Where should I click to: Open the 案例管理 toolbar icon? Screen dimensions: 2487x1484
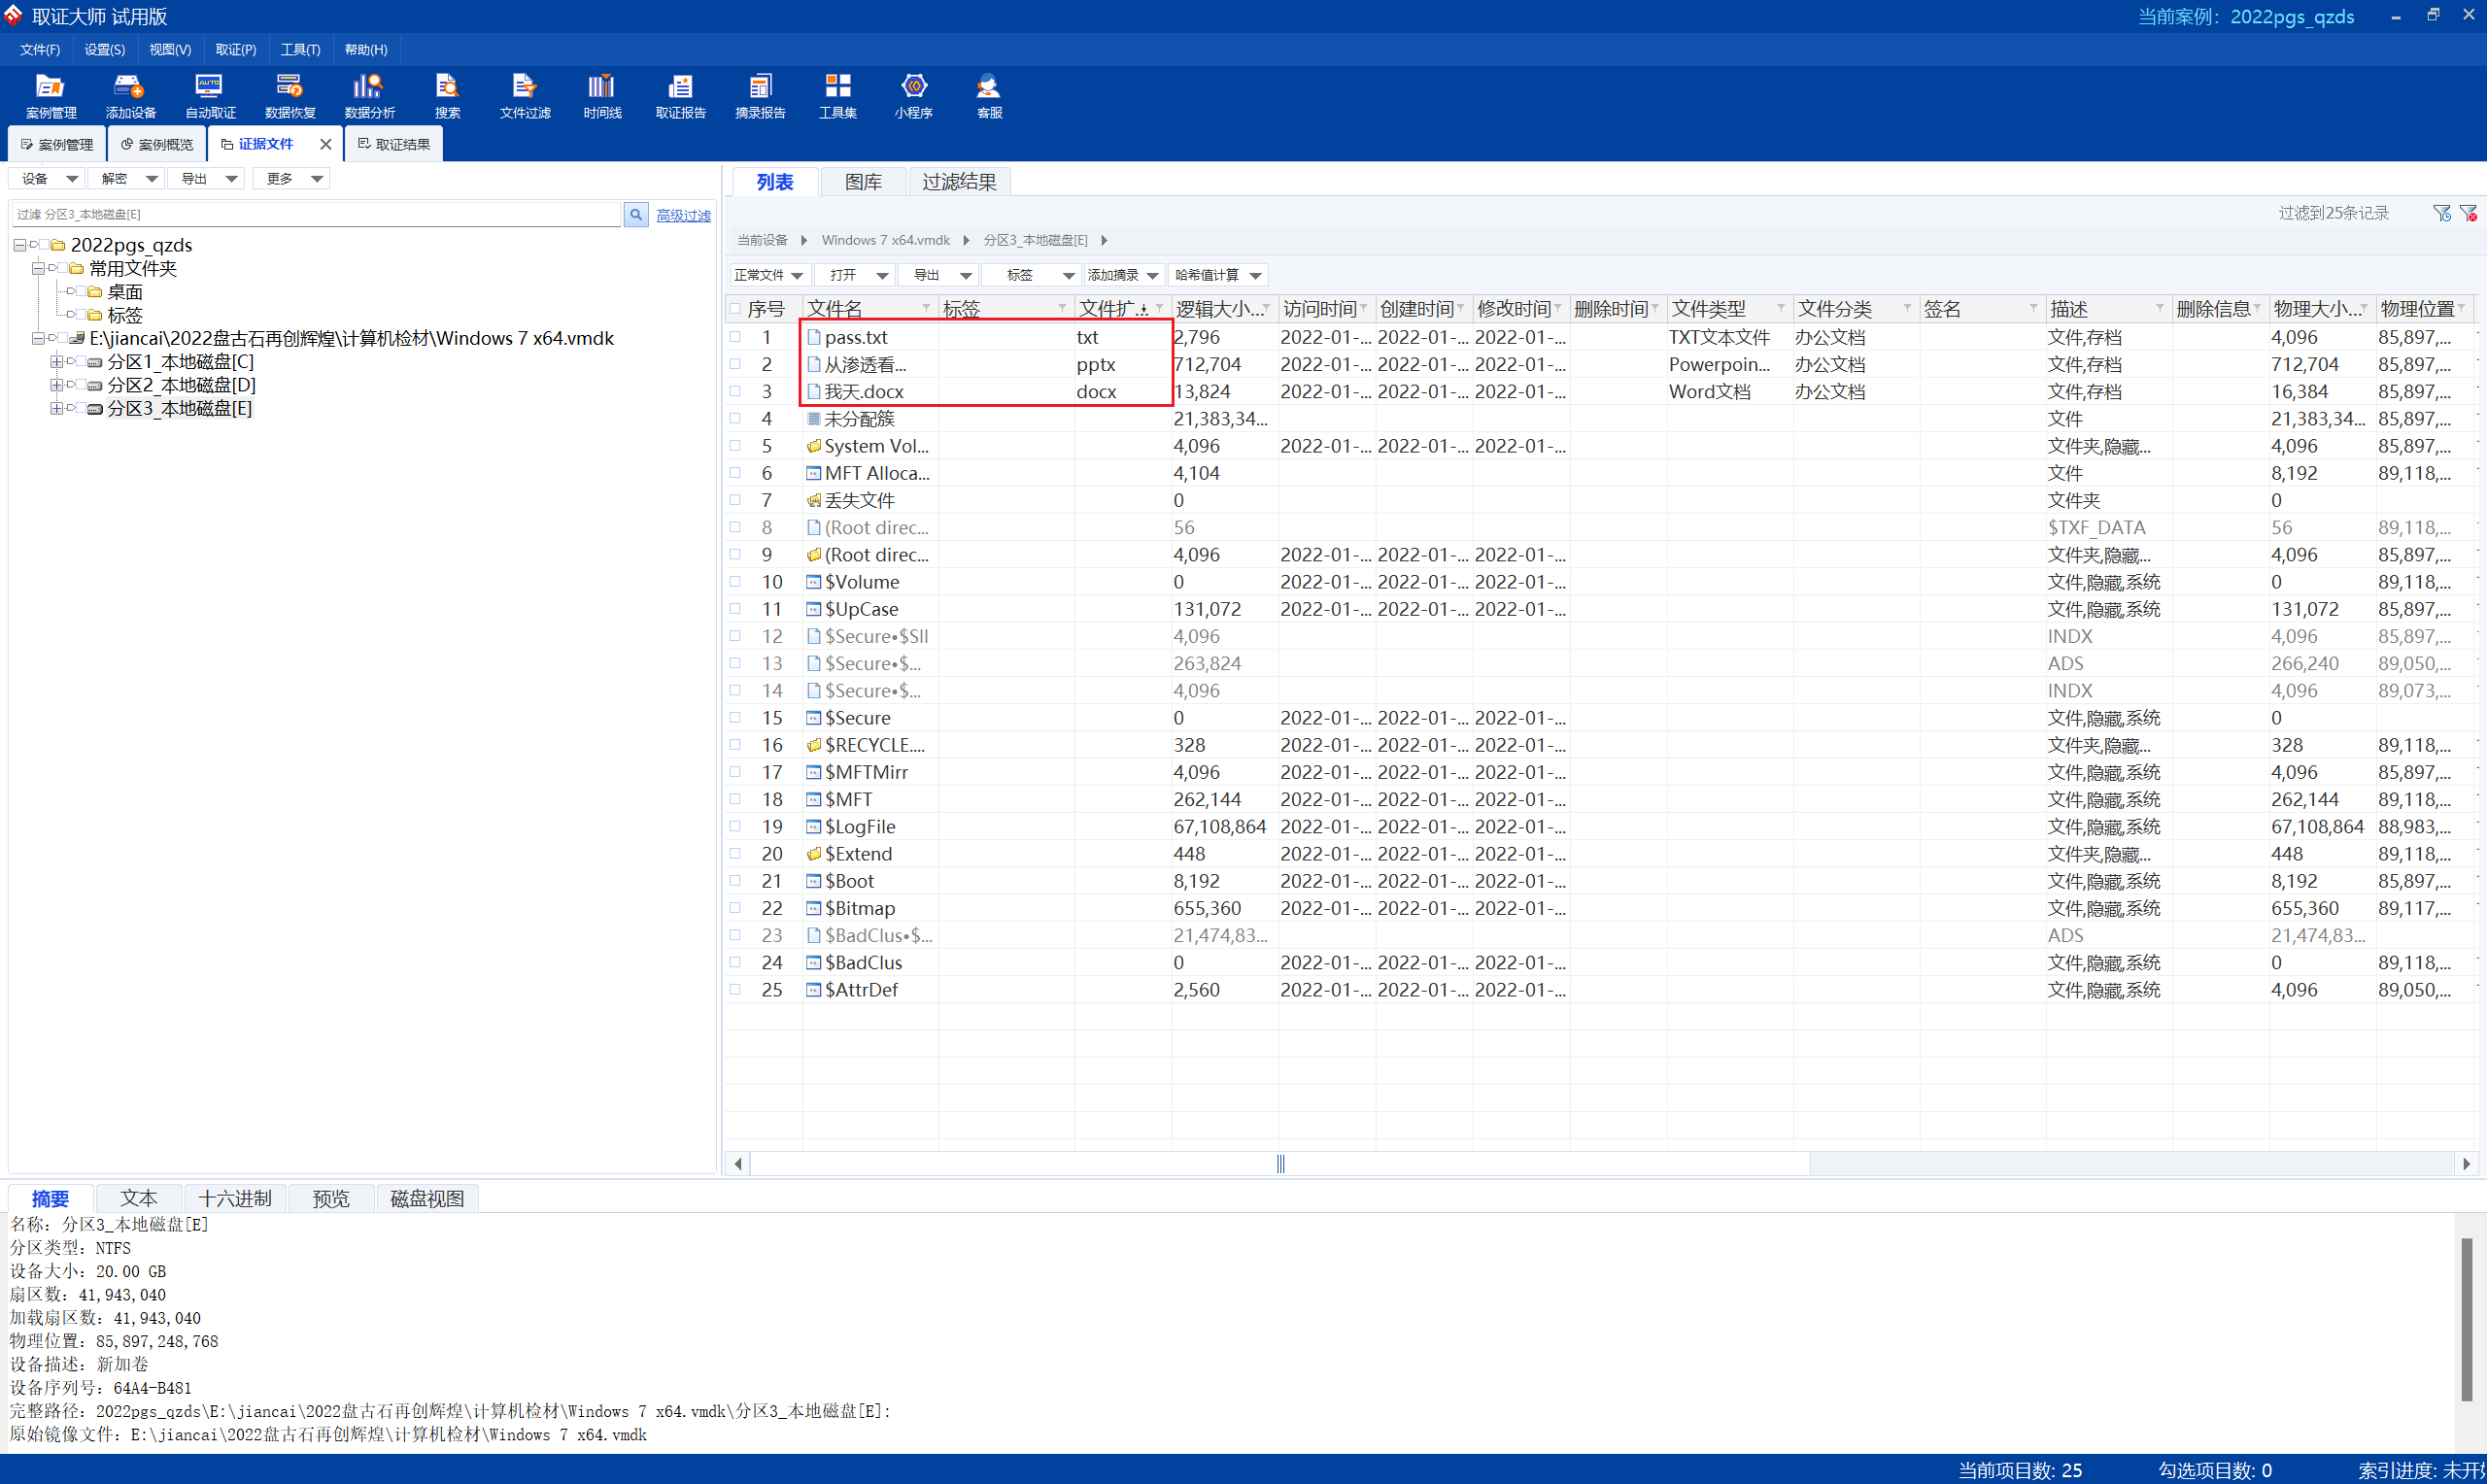click(50, 96)
